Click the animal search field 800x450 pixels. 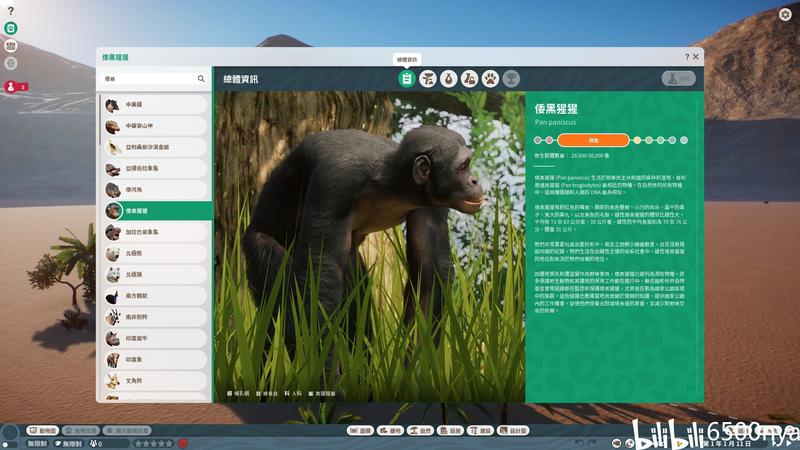[x=154, y=79]
